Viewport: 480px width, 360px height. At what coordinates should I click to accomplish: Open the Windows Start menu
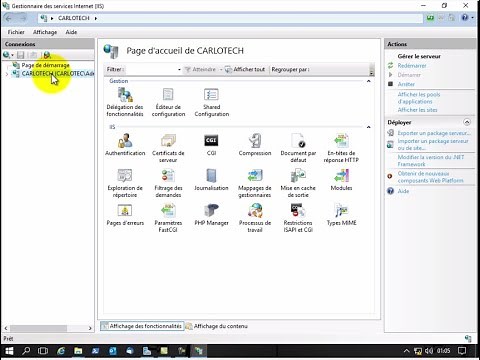click(x=9, y=351)
